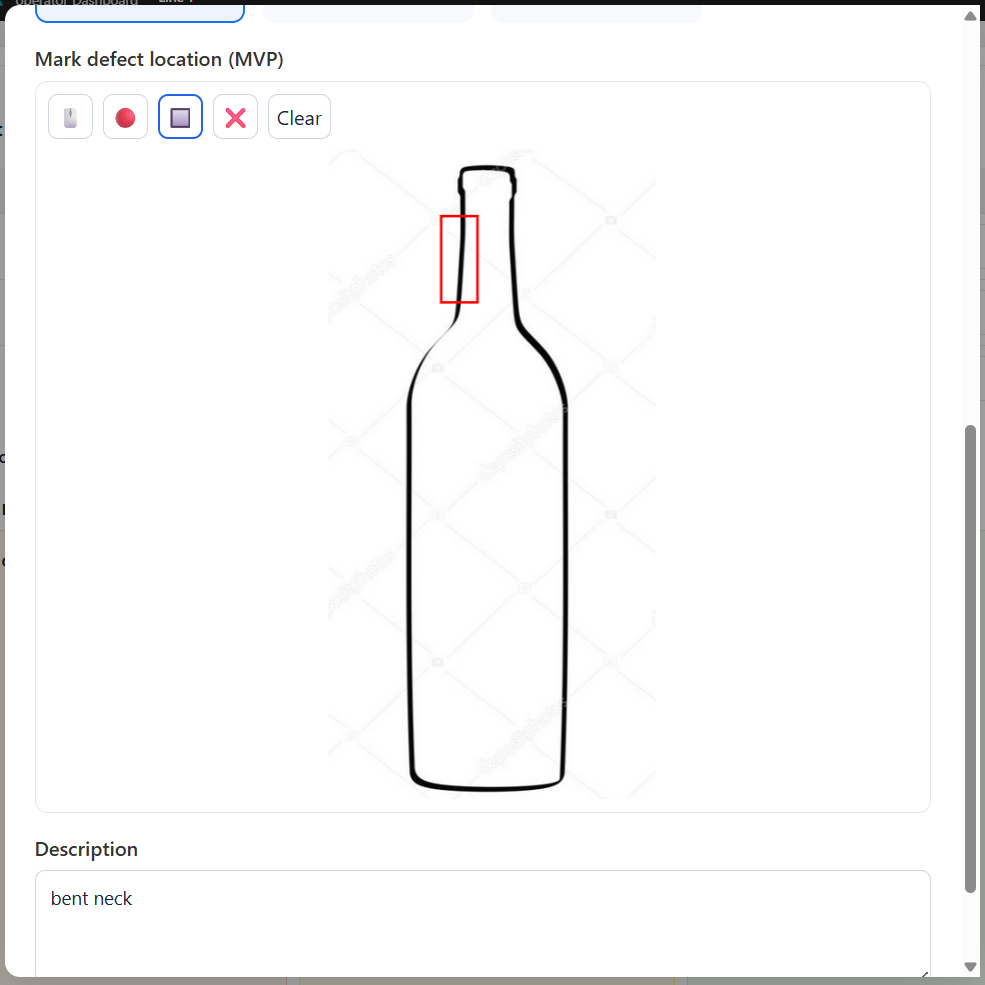Click the 'bent neck' description text
Viewport: 985px width, 985px height.
pyautogui.click(x=91, y=898)
